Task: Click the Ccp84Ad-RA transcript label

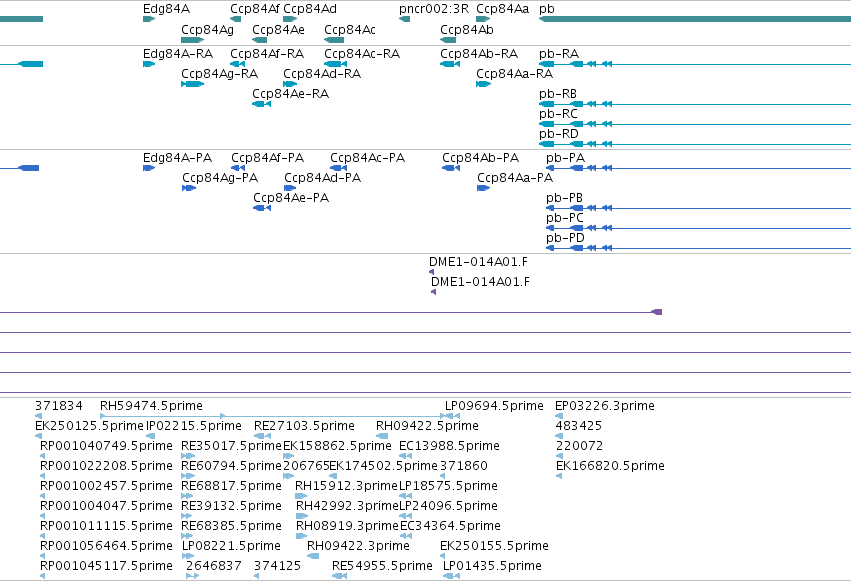Action: pyautogui.click(x=322, y=74)
